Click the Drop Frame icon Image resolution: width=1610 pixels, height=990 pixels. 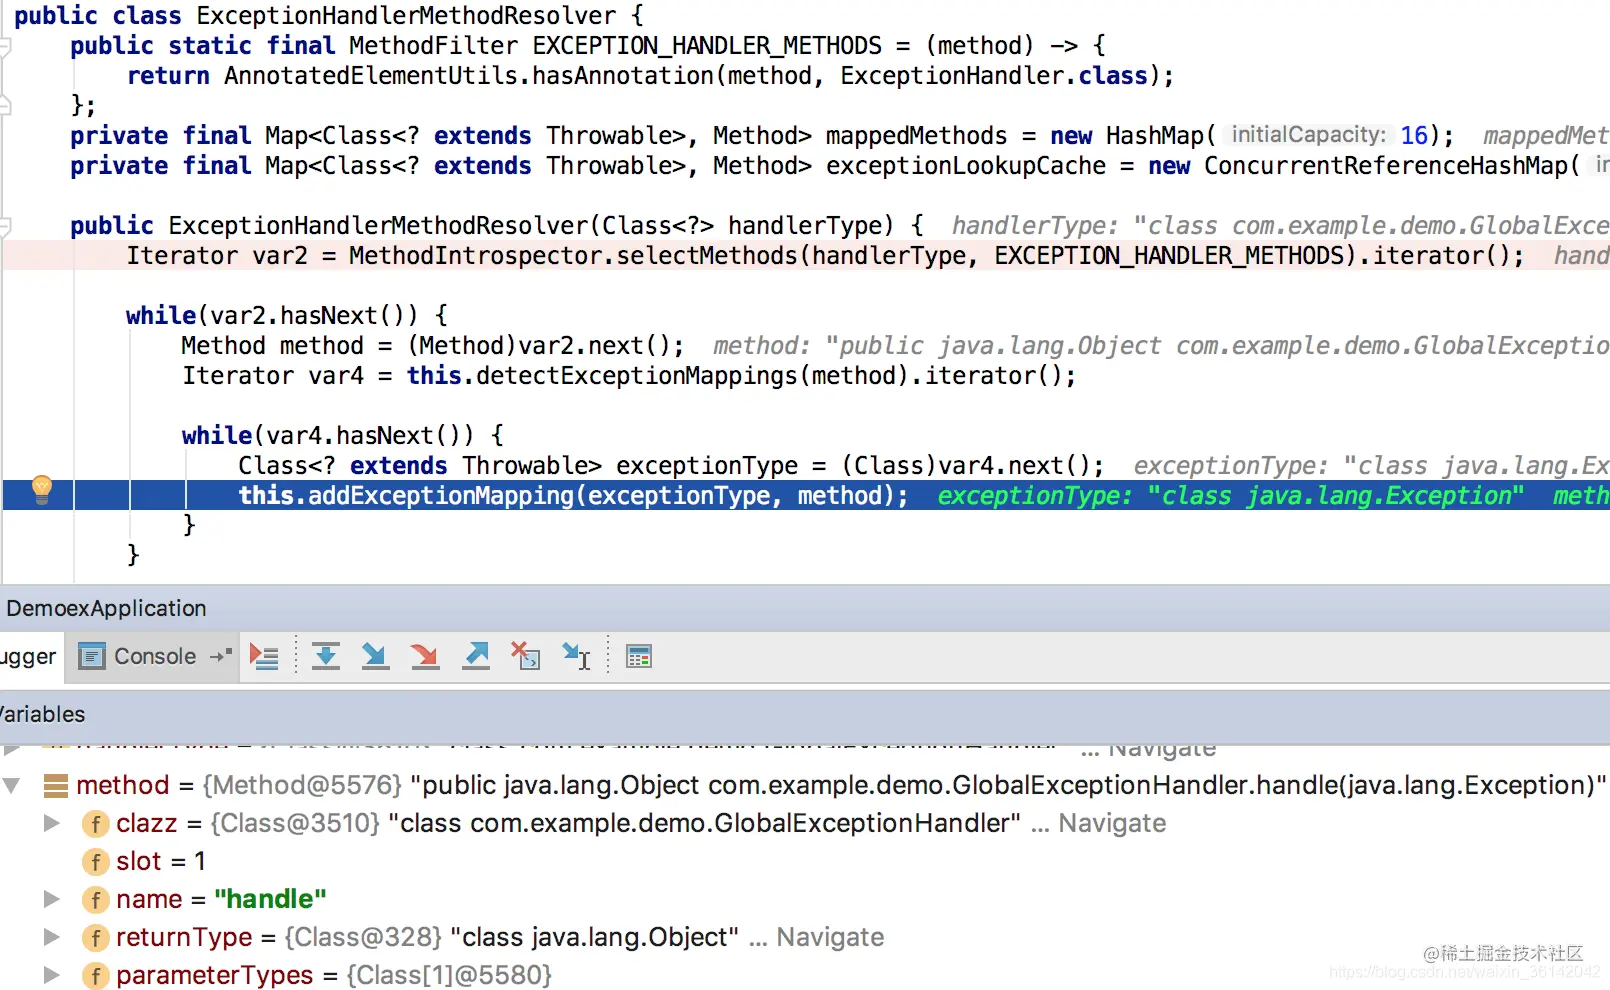pyautogui.click(x=526, y=657)
